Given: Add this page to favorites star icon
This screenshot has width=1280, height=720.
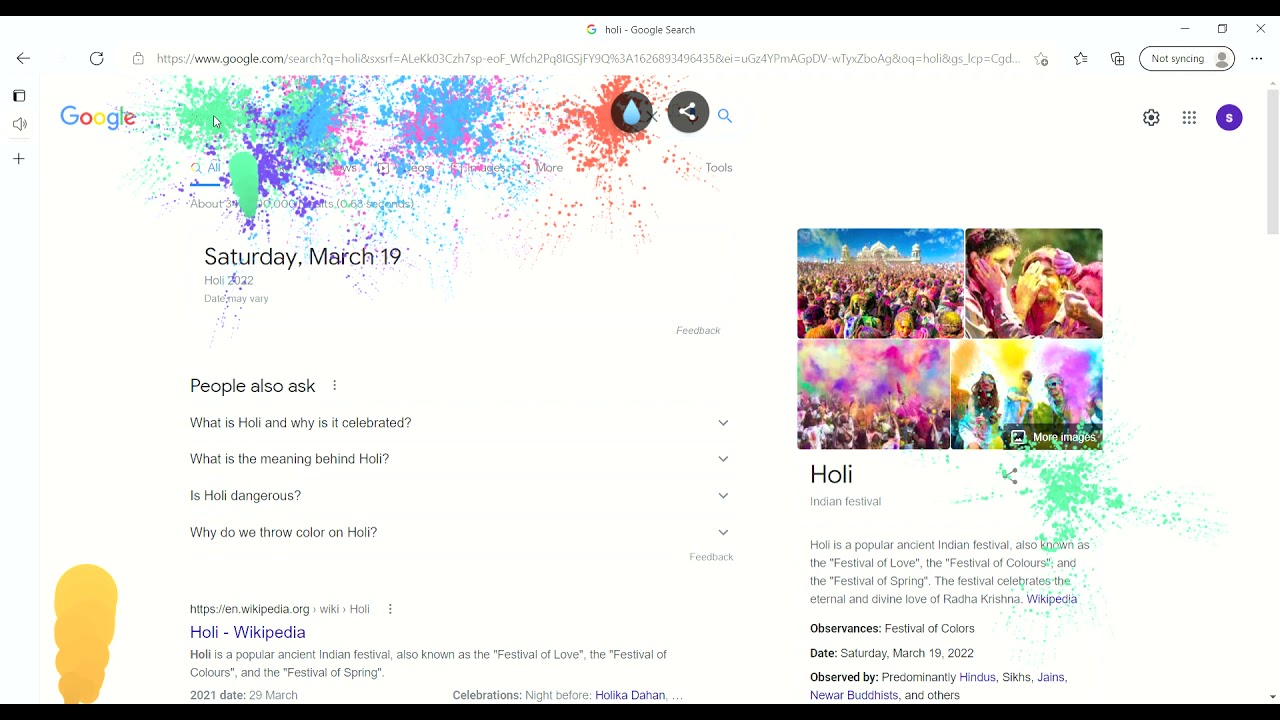Looking at the screenshot, I should 1041,59.
